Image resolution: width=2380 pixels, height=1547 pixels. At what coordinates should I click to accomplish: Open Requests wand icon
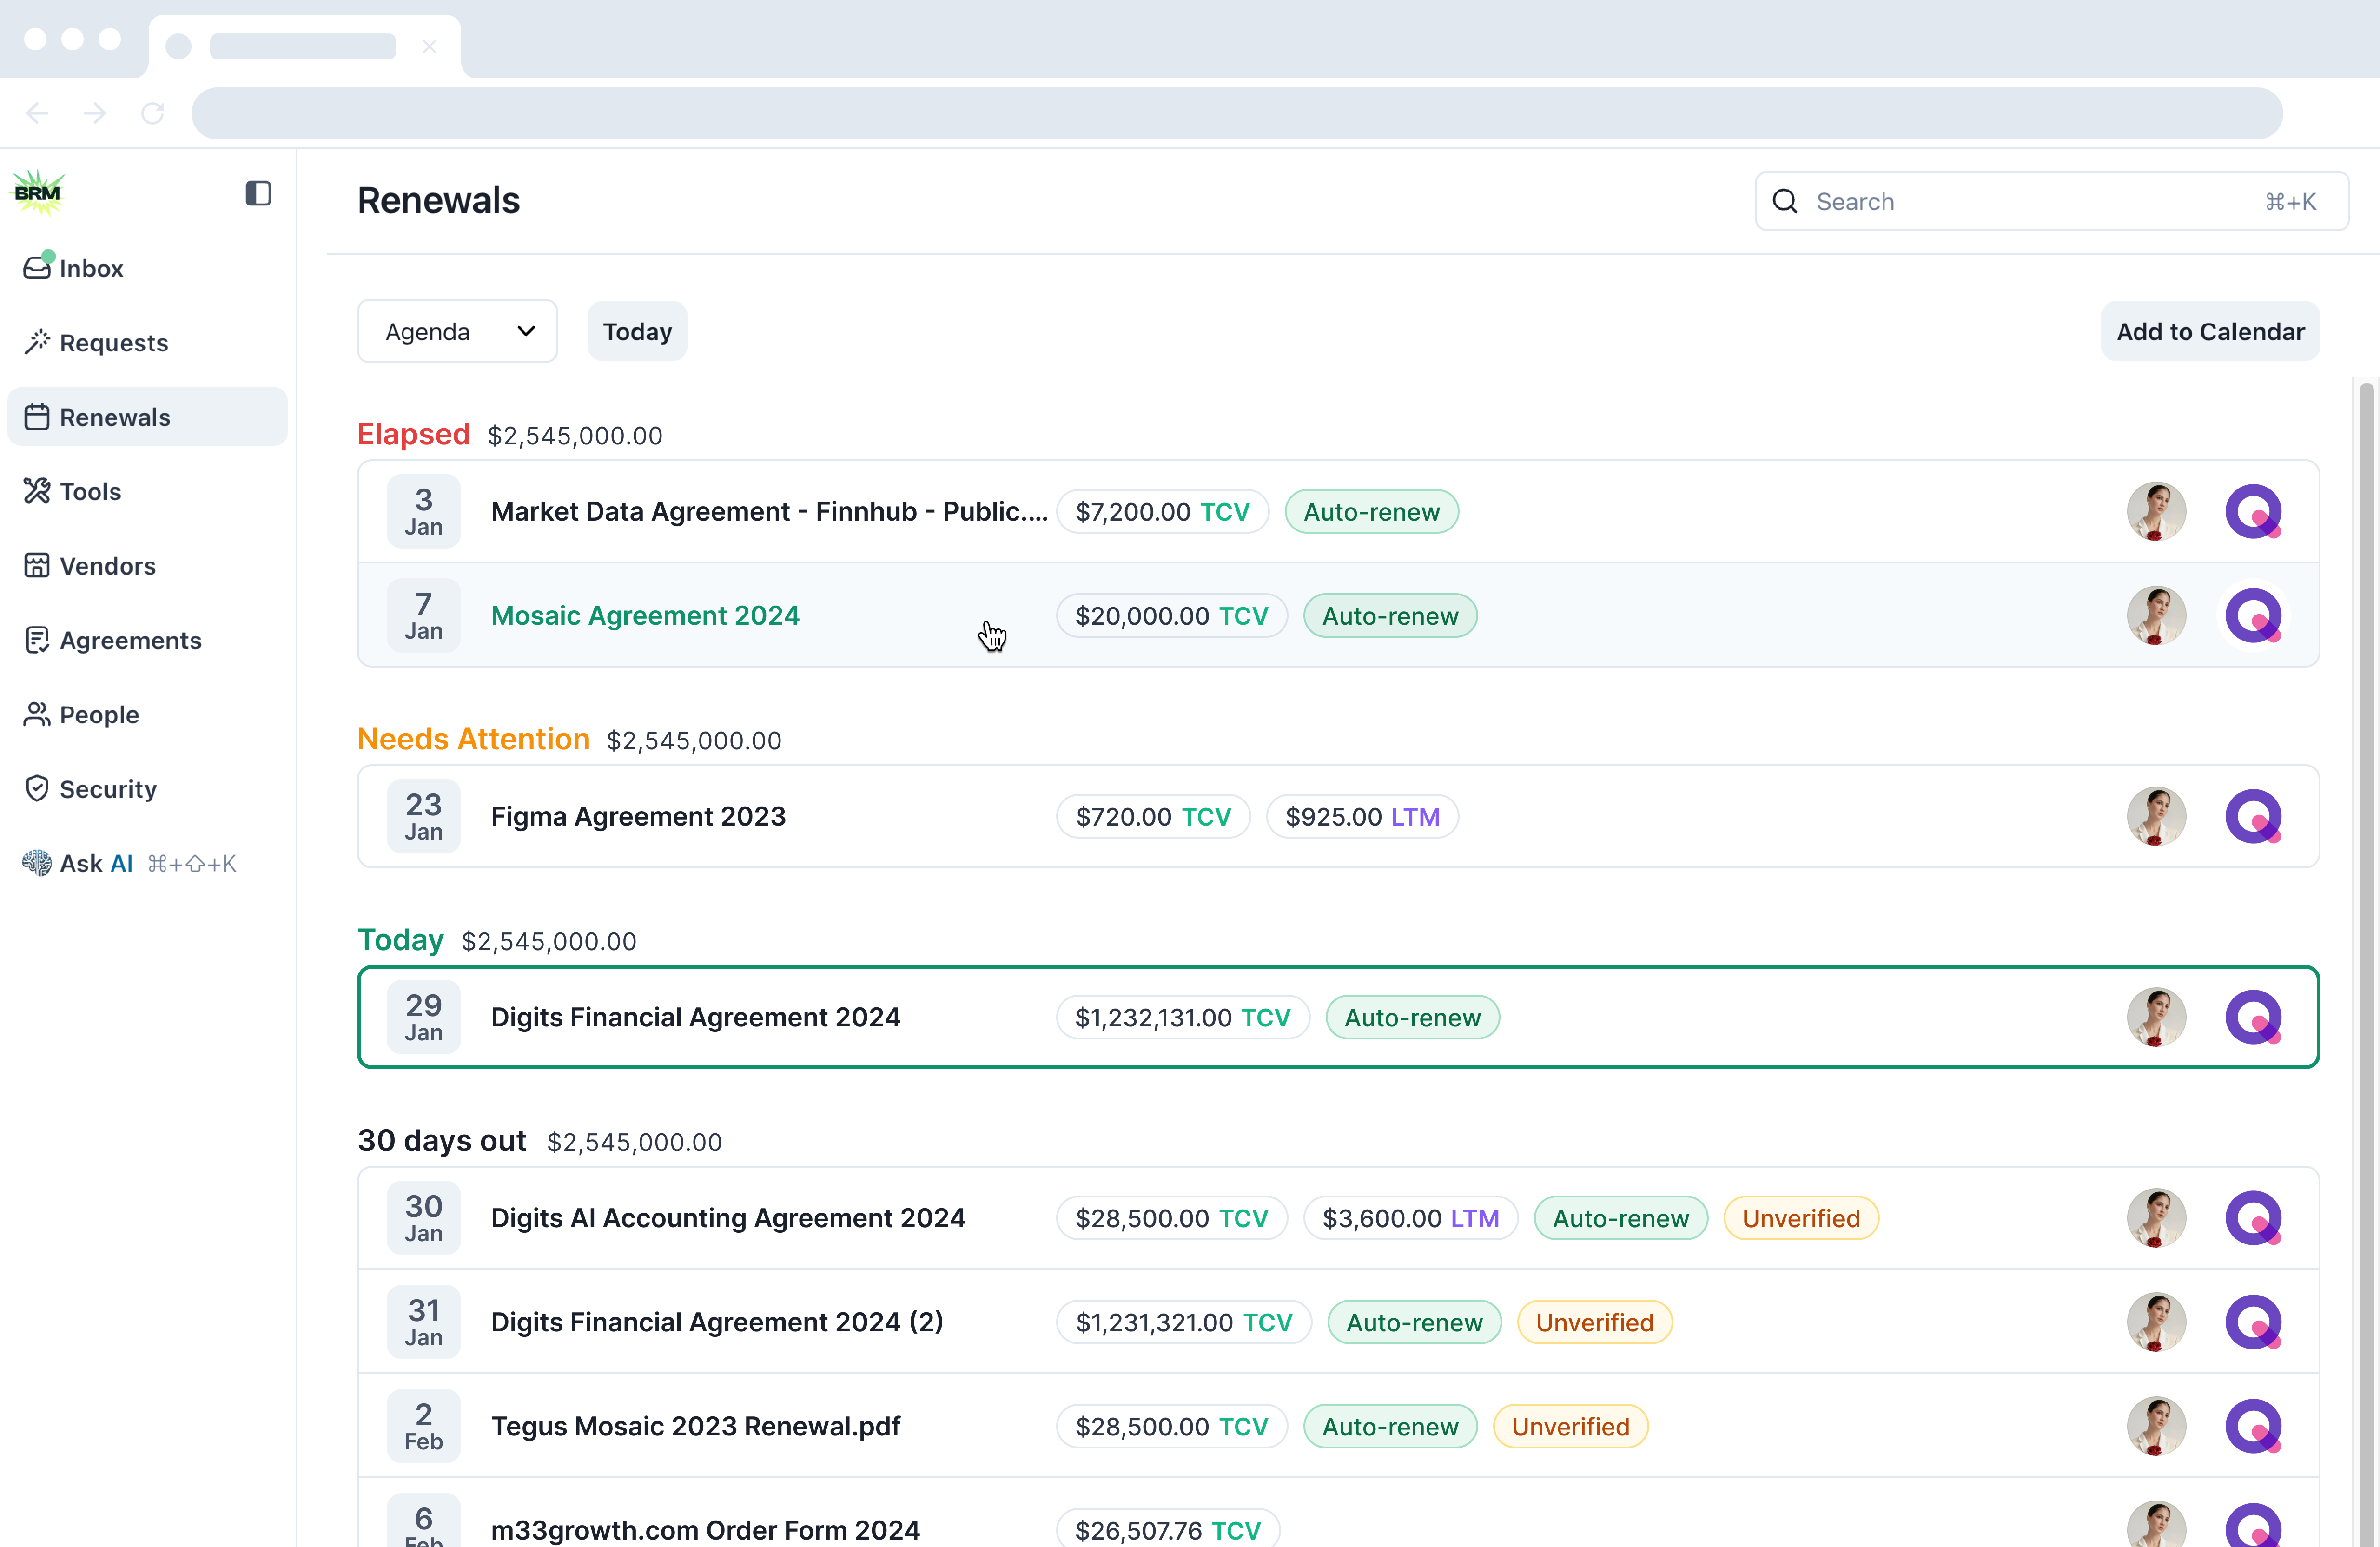tap(37, 342)
